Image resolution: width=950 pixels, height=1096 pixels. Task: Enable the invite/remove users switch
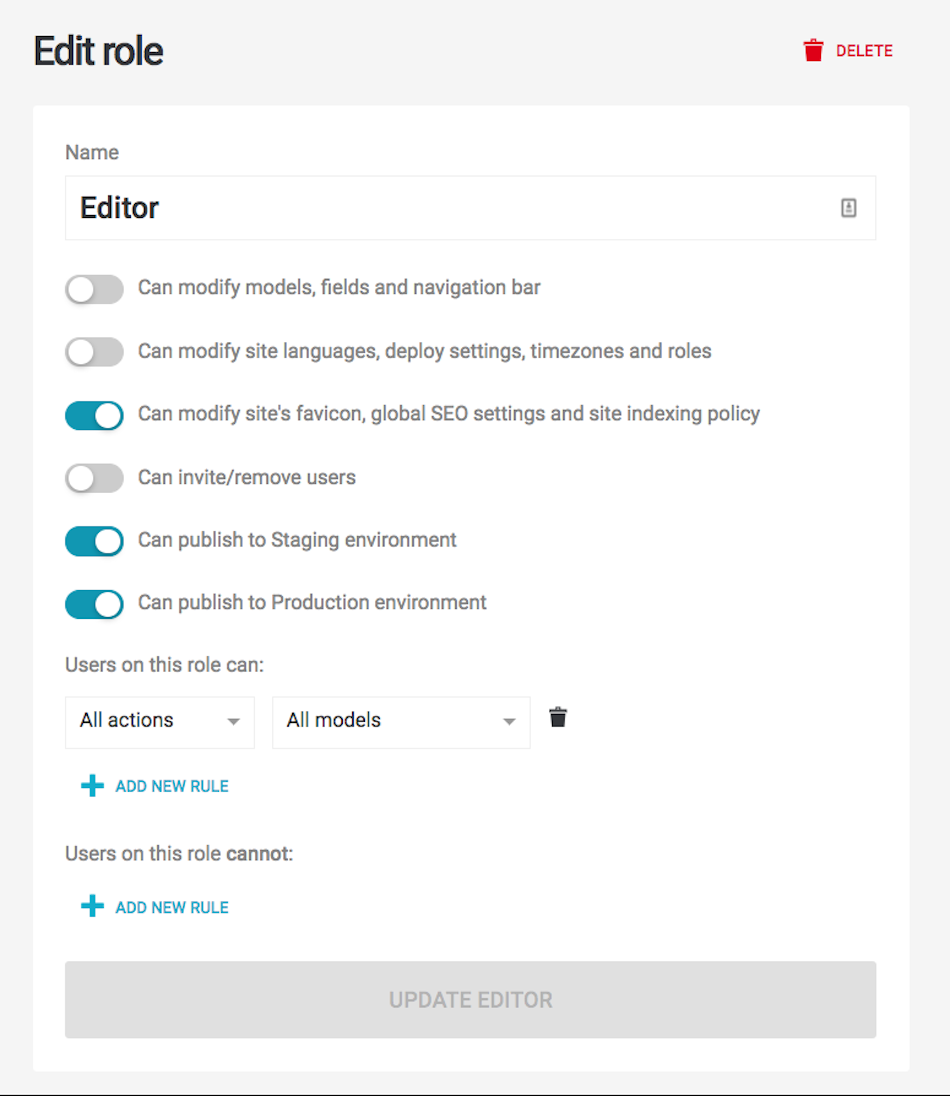(x=94, y=478)
